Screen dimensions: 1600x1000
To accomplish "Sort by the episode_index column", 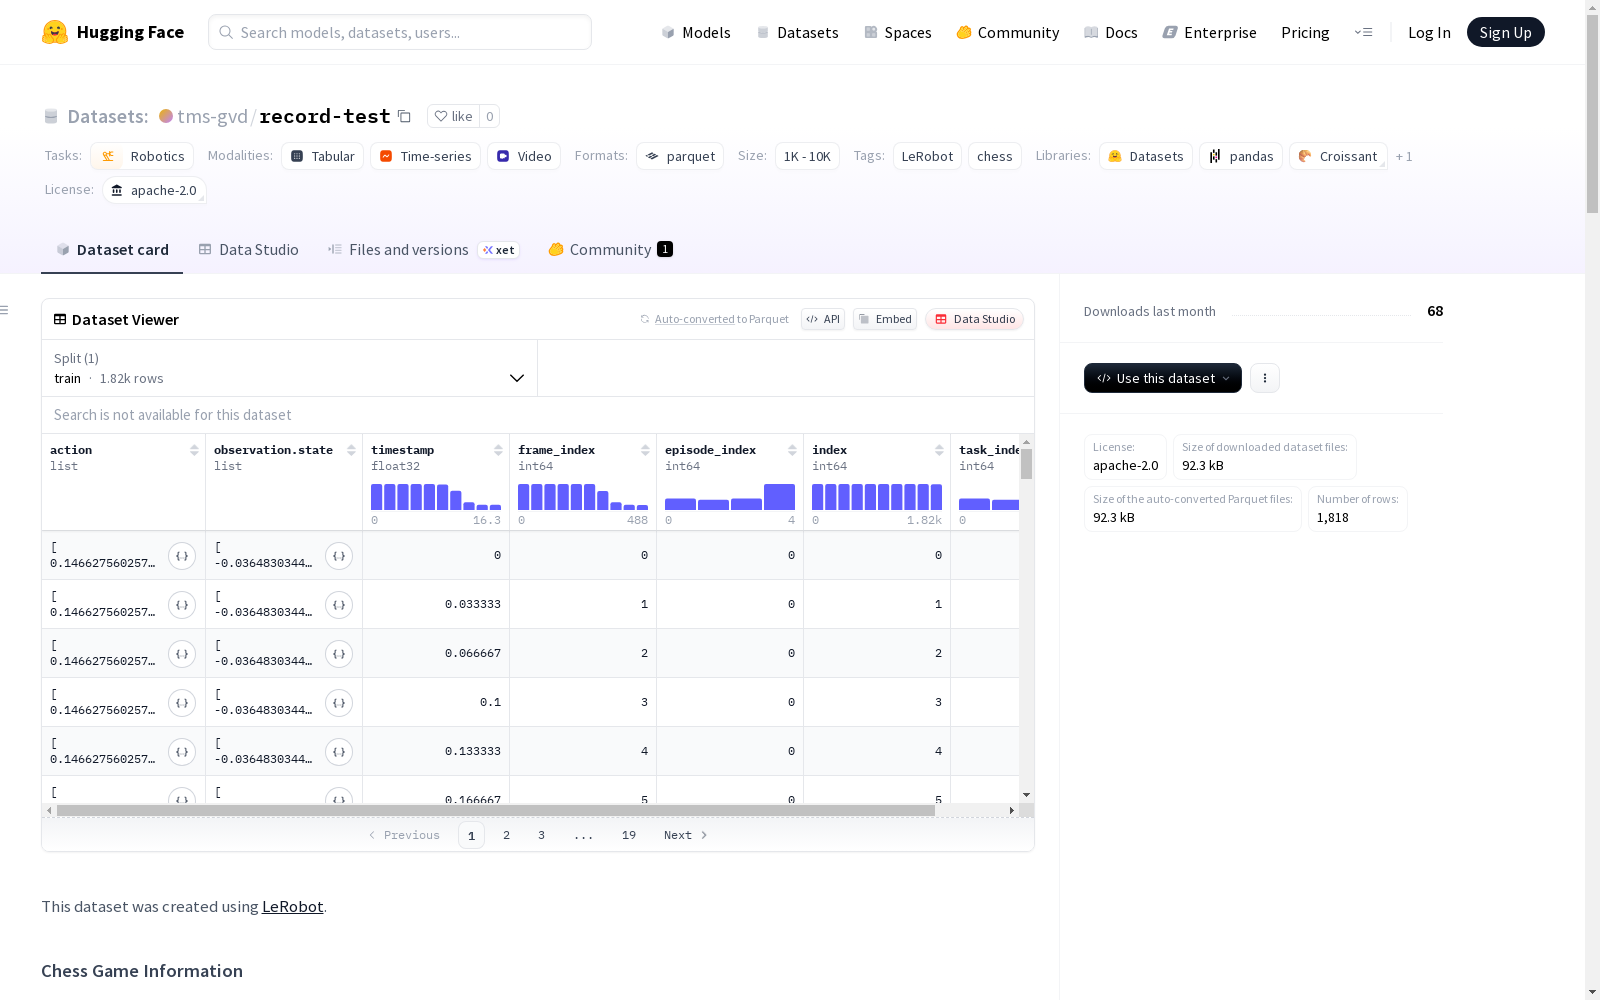I will coord(792,450).
